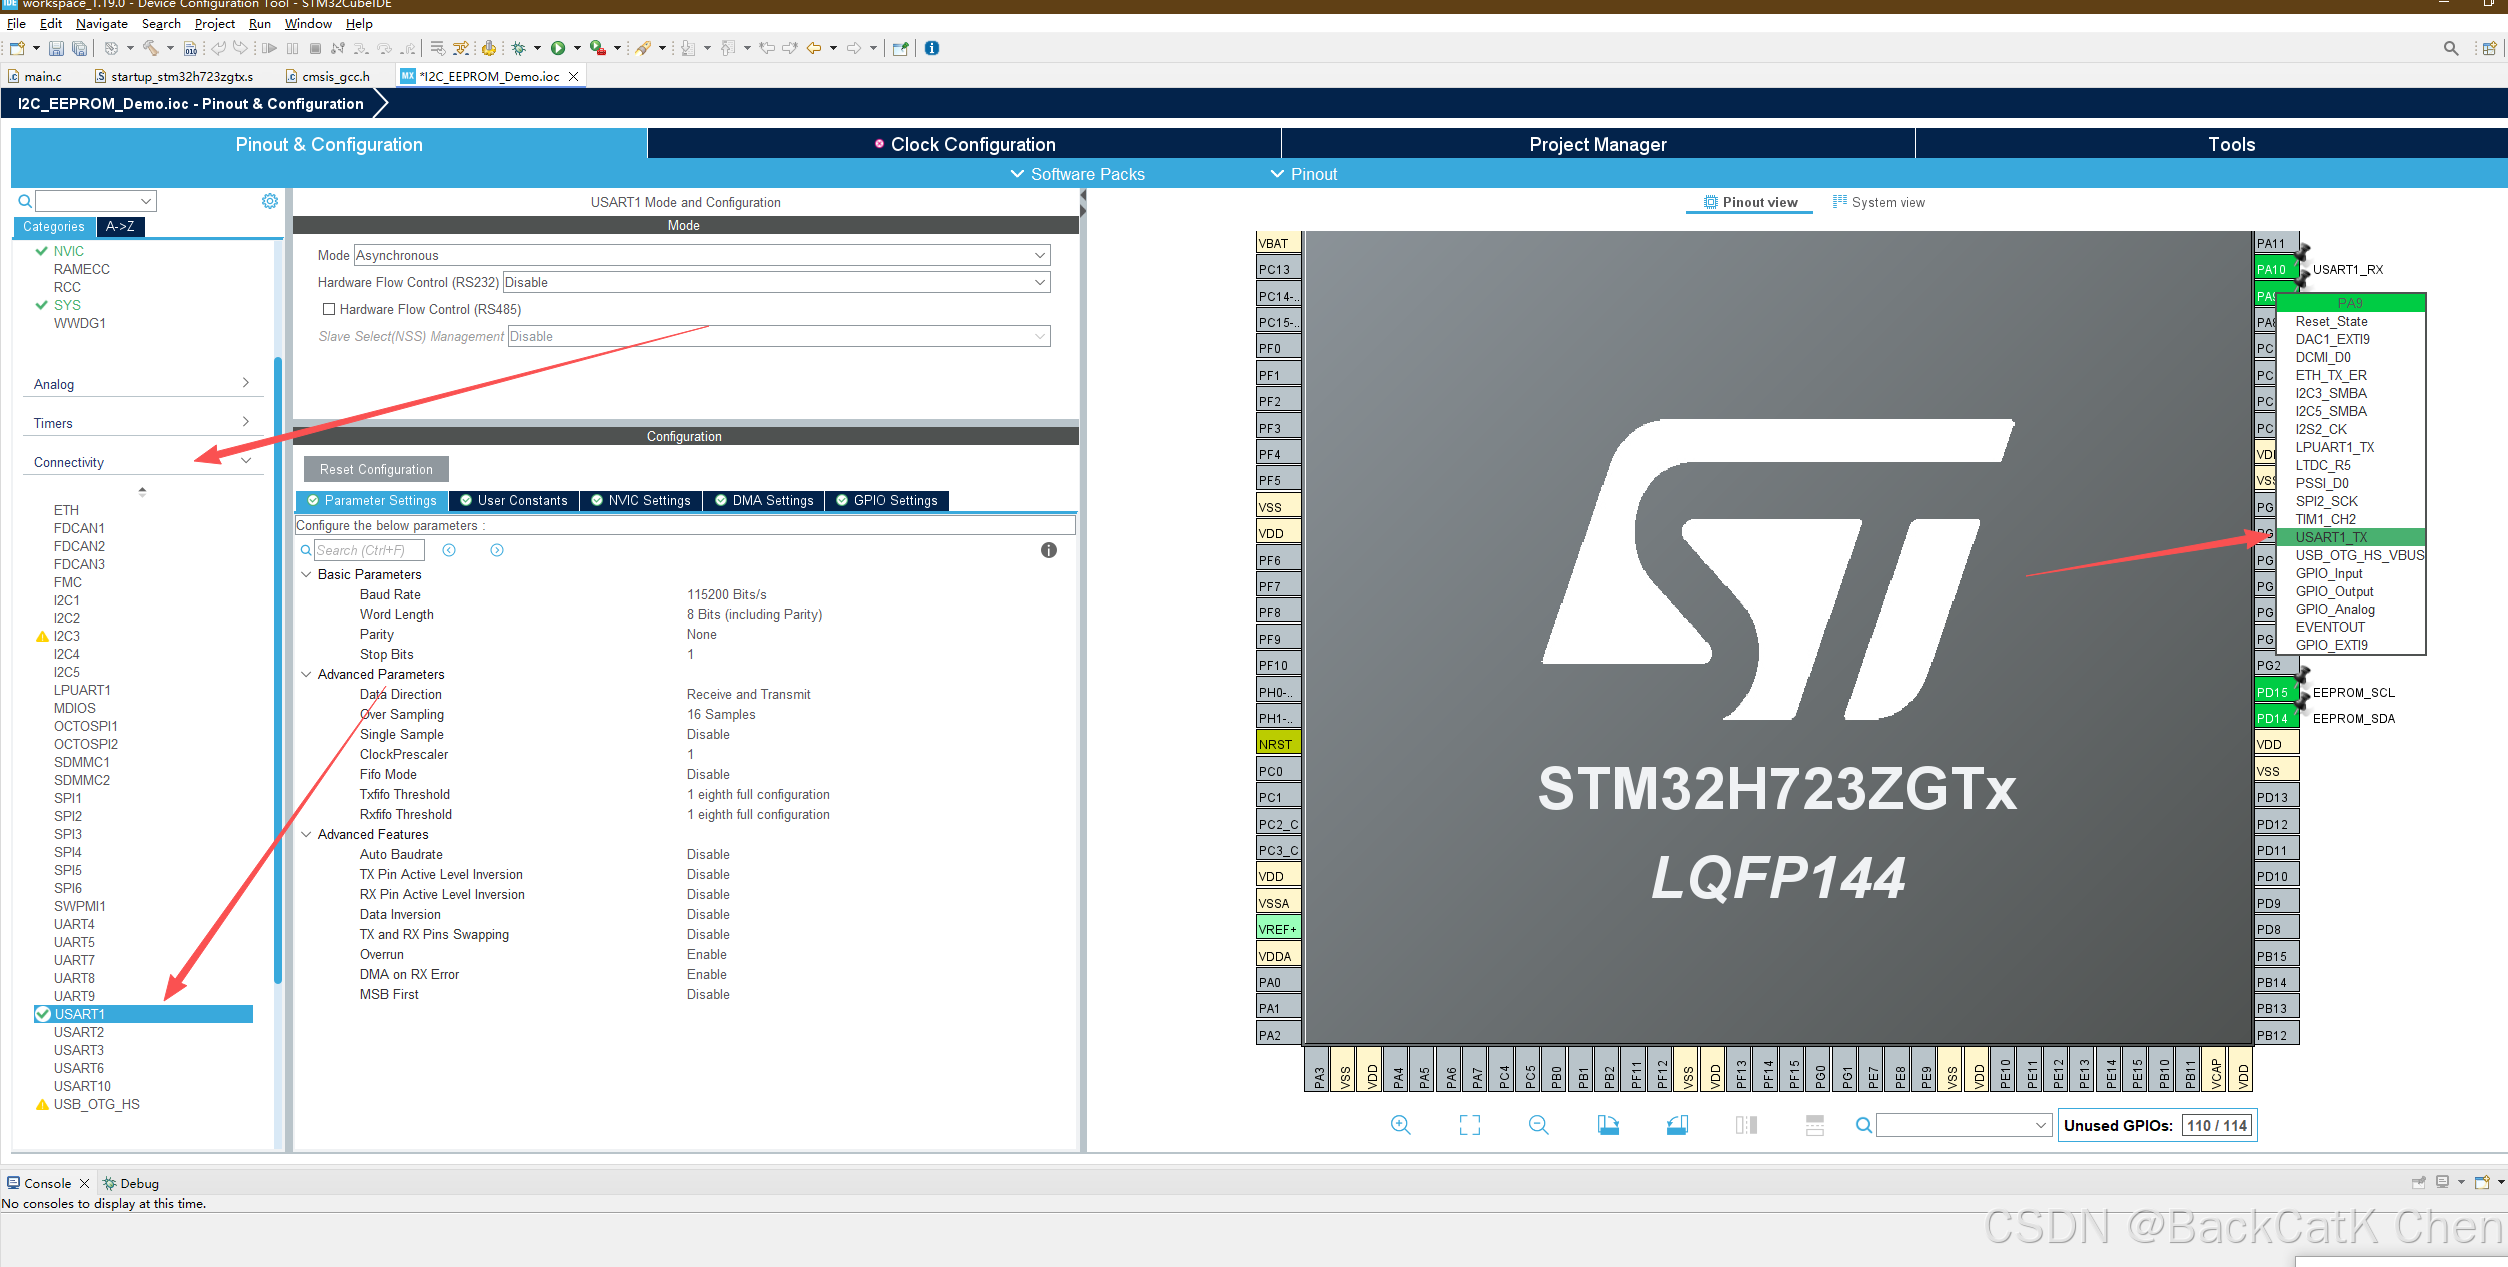
Task: Switch to the Project Manager tab
Action: pos(1598,144)
